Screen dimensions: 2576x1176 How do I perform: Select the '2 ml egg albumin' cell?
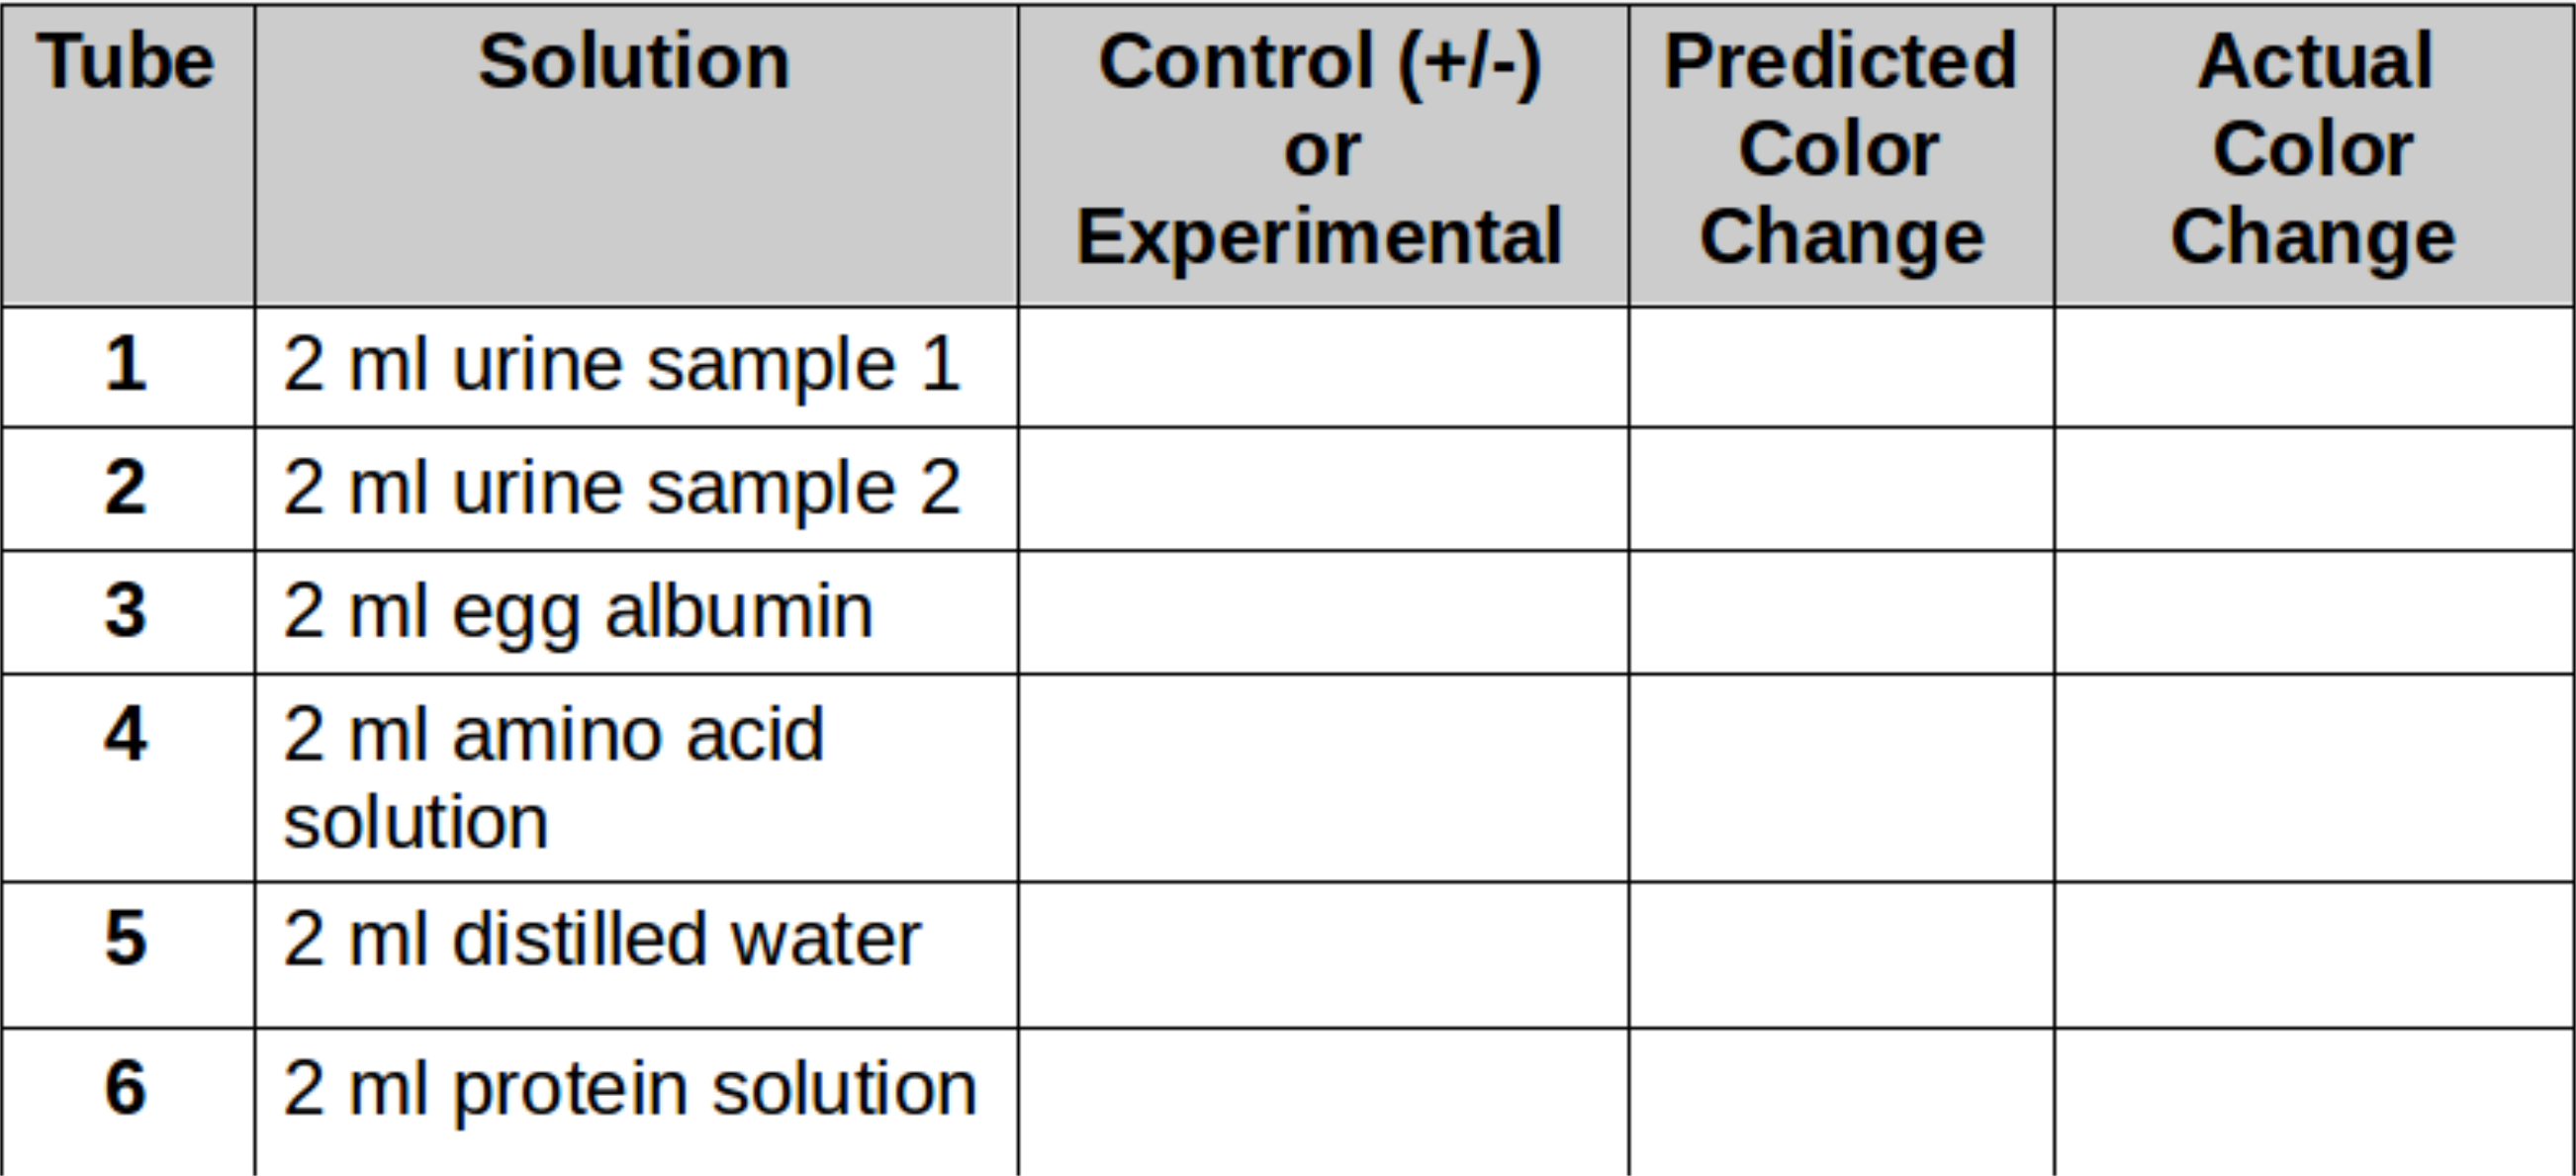[578, 611]
